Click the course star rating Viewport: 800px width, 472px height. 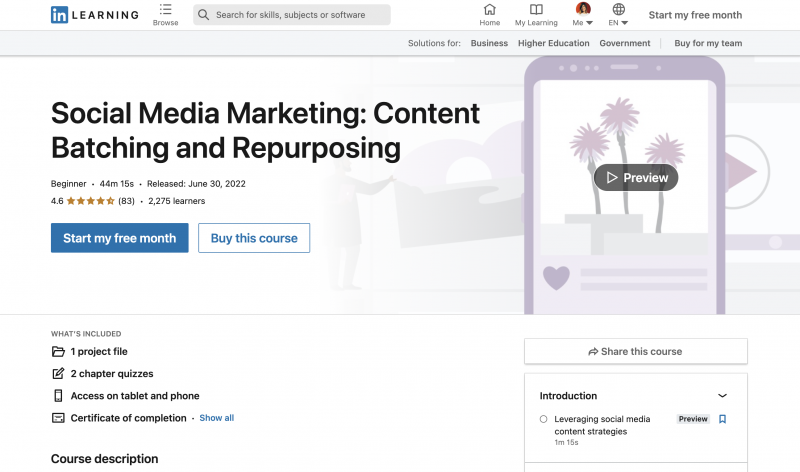pos(90,201)
